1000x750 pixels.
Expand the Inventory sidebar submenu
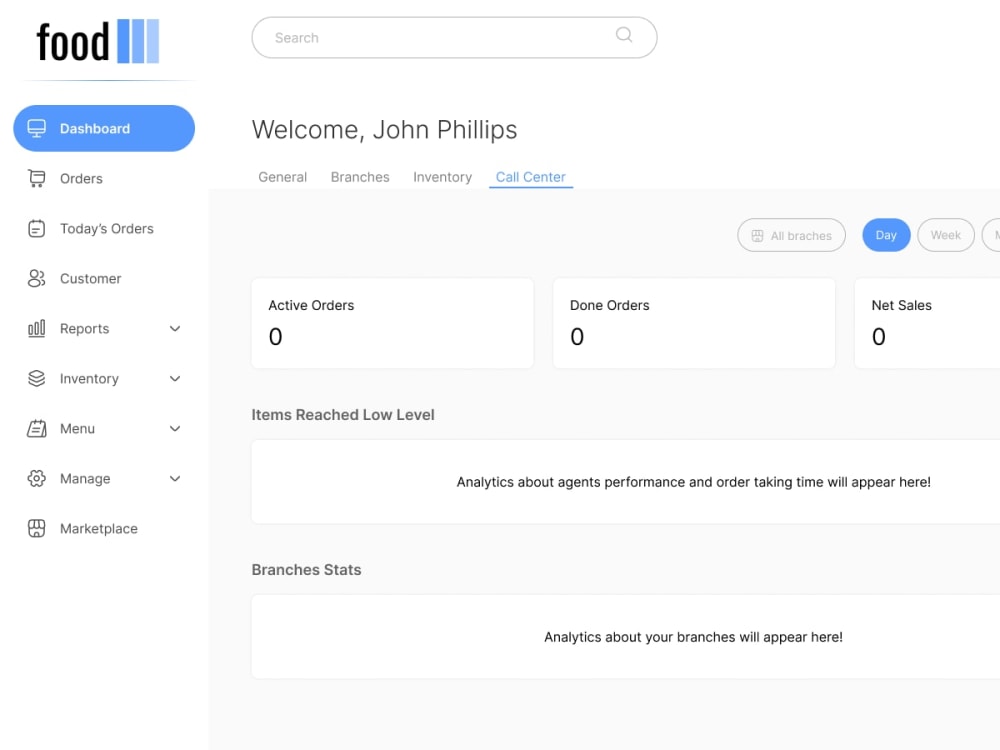(x=175, y=378)
